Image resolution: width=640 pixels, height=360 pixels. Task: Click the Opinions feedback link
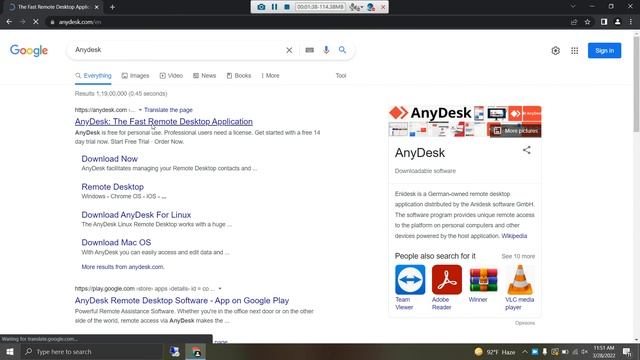coord(525,323)
